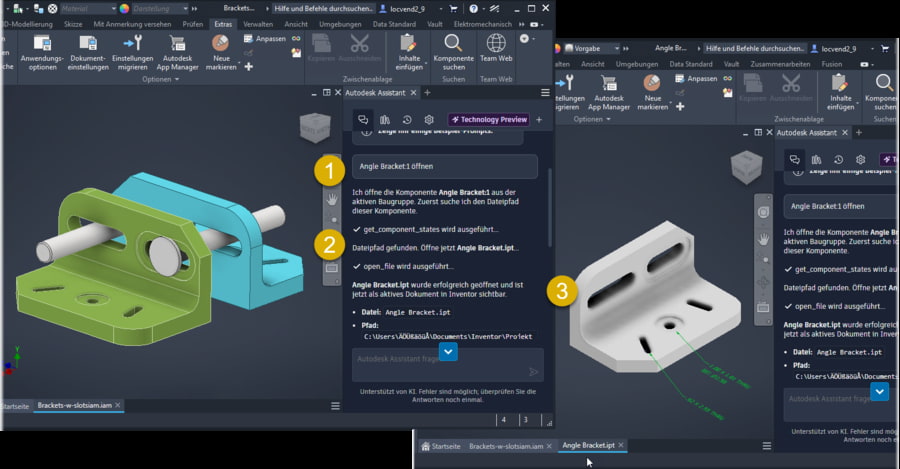900x469 pixels.
Task: Click Inhalte einfügen in the right window
Action: tap(840, 93)
